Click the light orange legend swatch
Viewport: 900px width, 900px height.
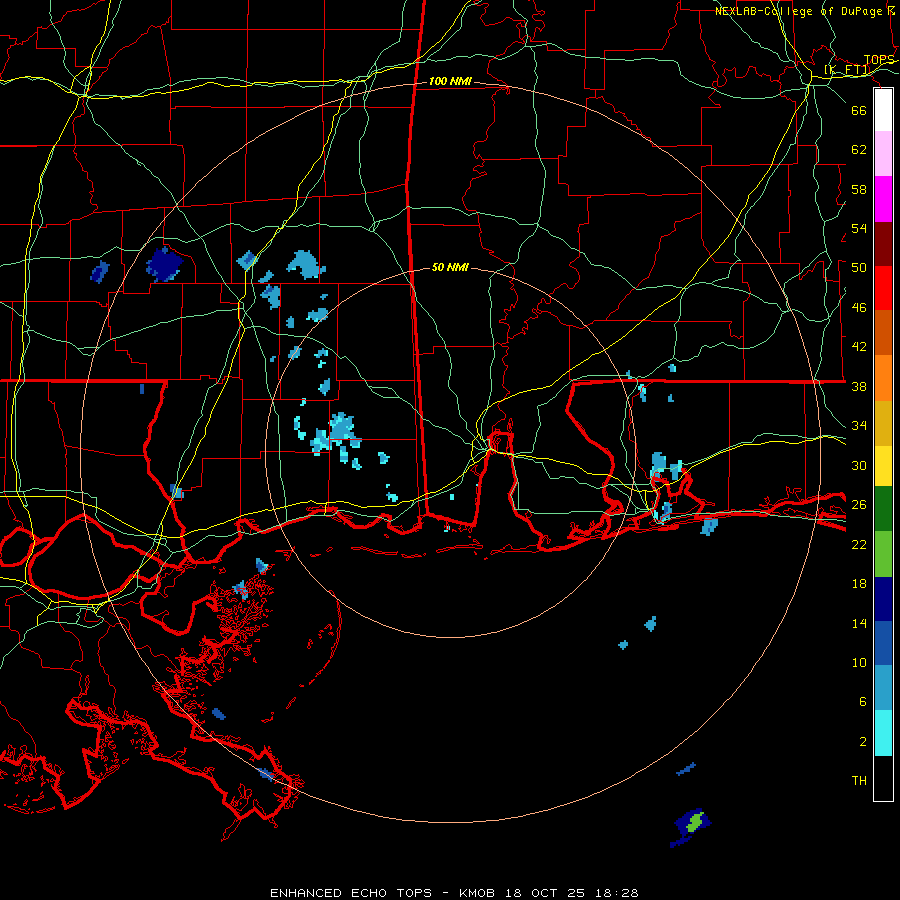(x=883, y=378)
